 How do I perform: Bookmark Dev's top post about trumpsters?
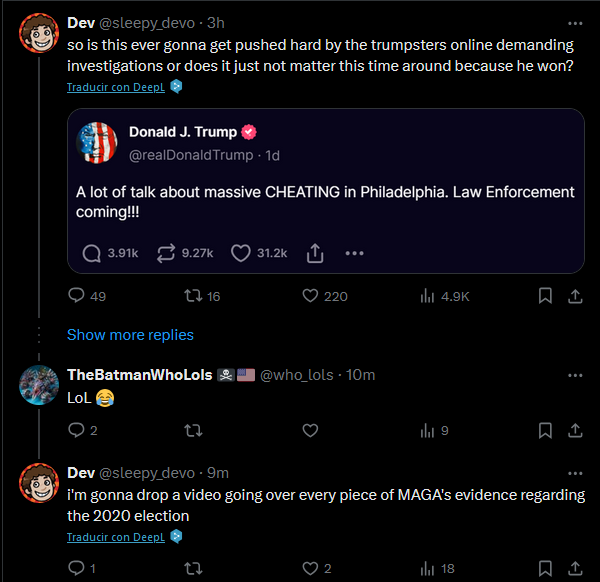pyautogui.click(x=546, y=296)
